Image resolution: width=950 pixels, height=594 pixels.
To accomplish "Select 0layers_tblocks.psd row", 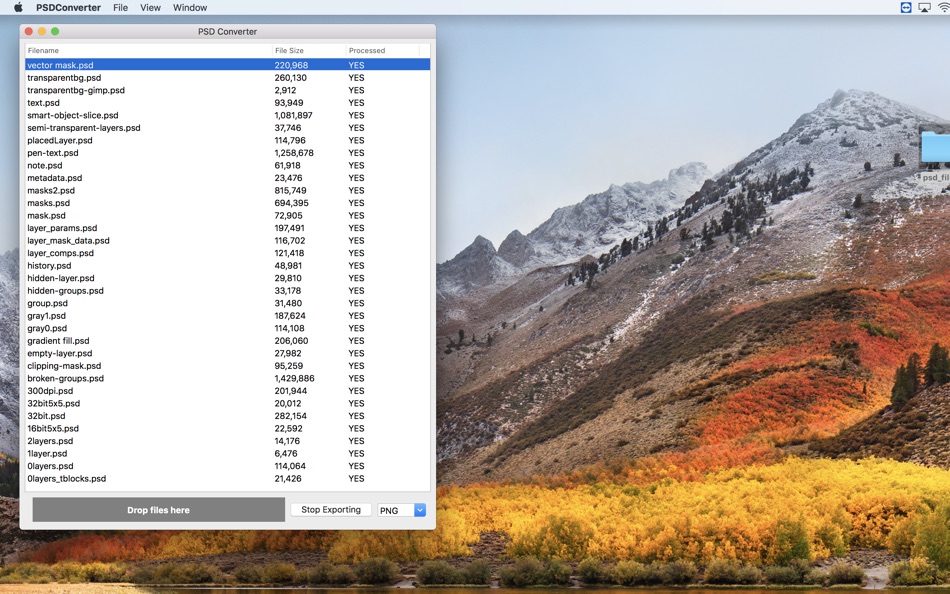I will pos(228,478).
